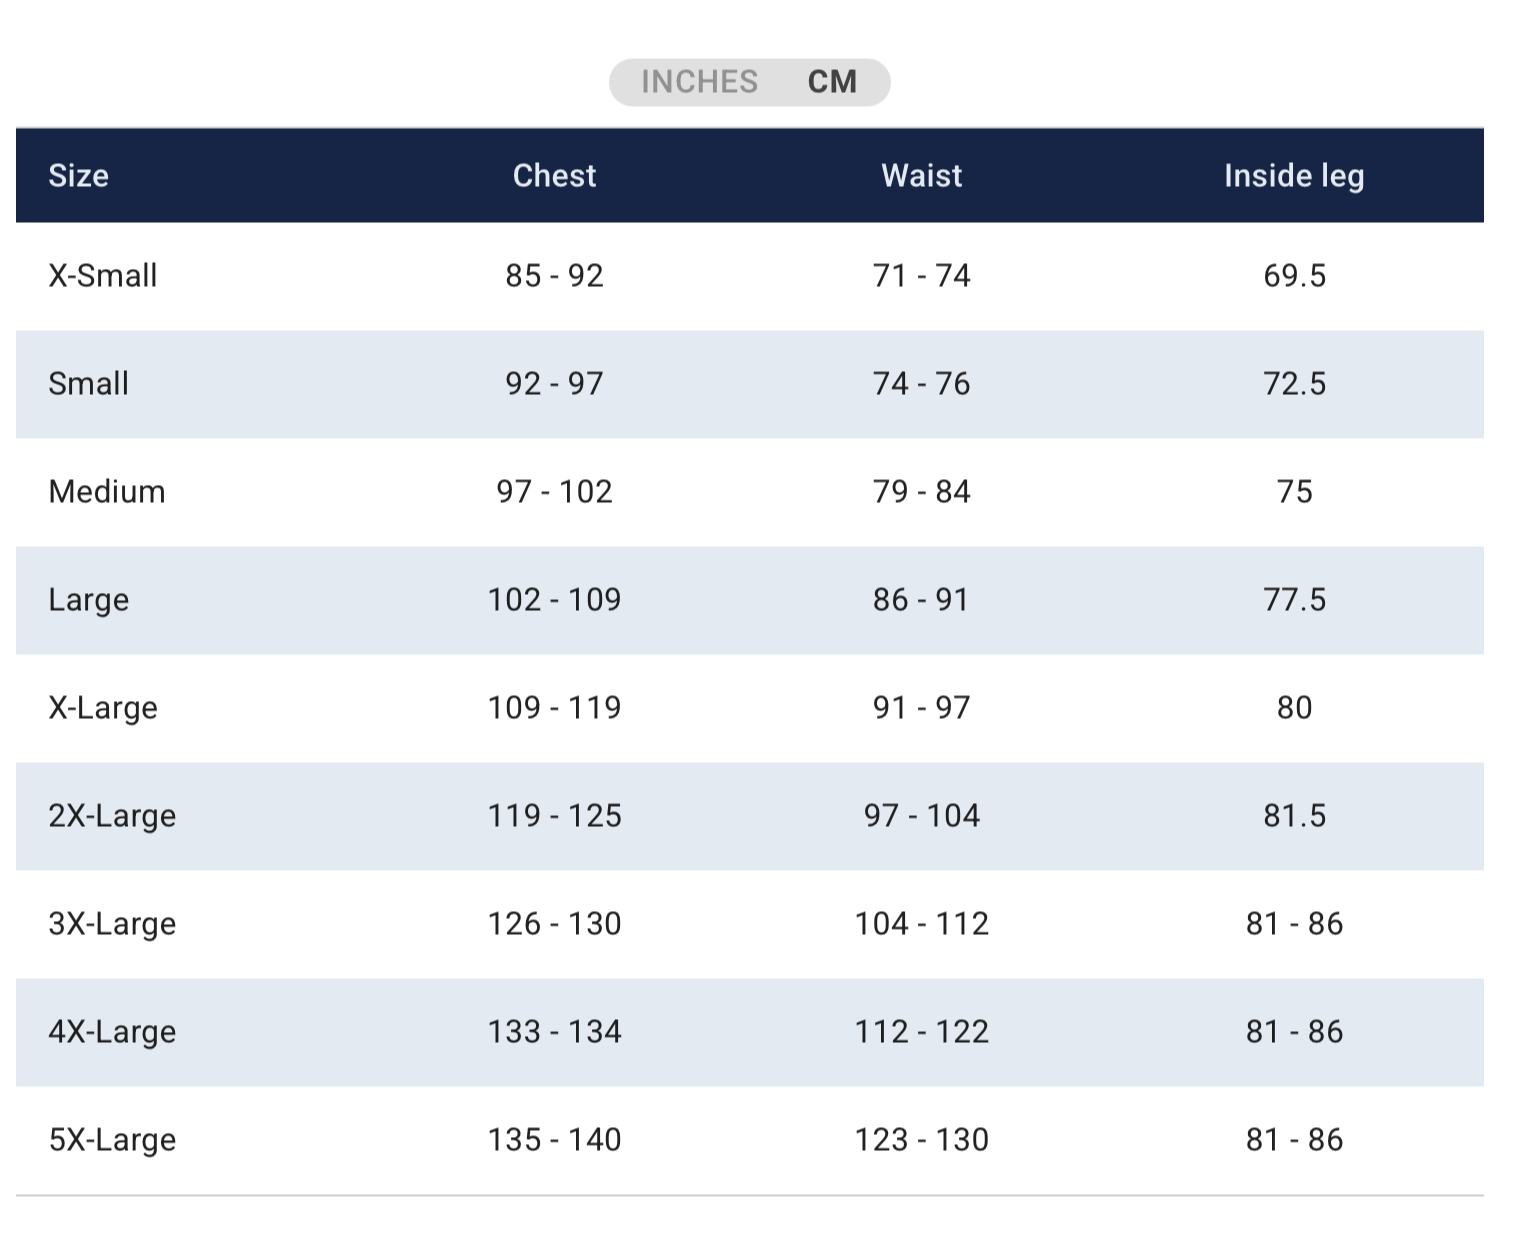The height and width of the screenshot is (1244, 1528).
Task: Click the Inside leg column header
Action: click(1294, 176)
